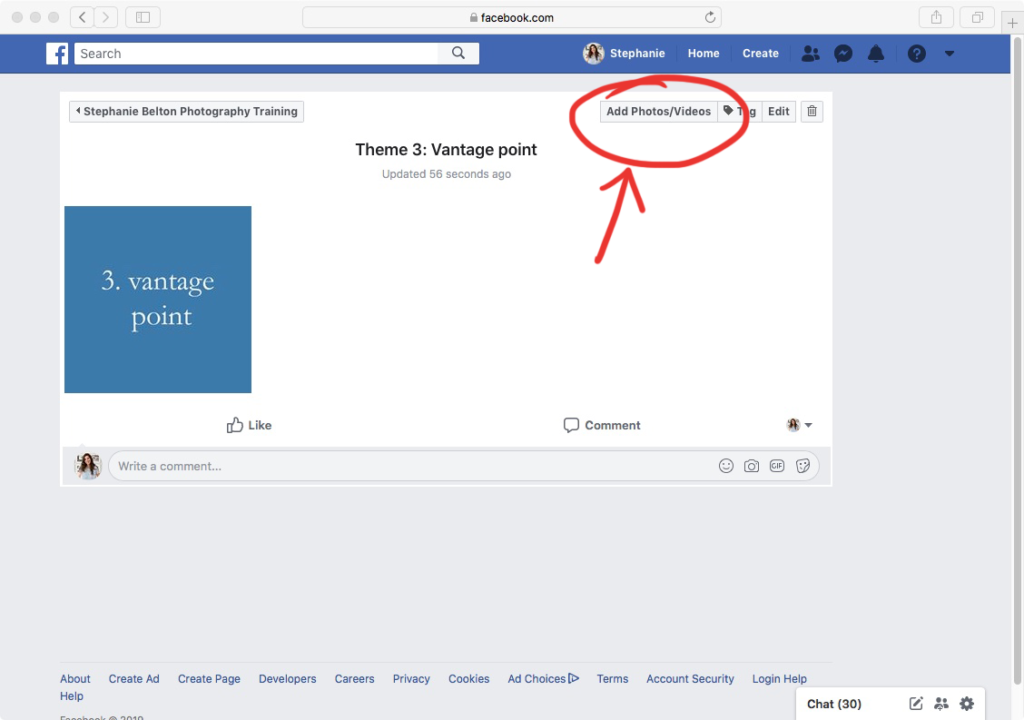Go to Home in top bar
Viewport: 1024px width, 720px height.
(x=703, y=54)
